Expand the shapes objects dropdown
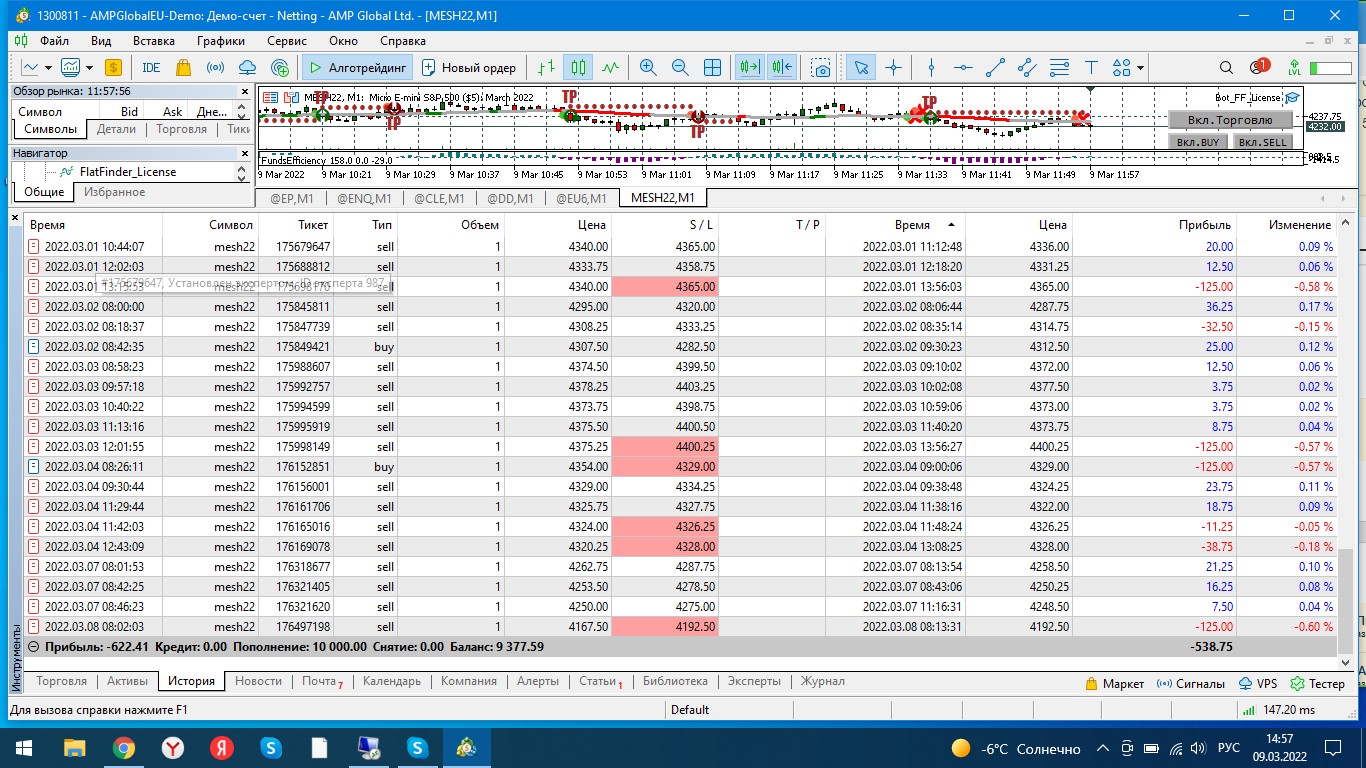This screenshot has width=1366, height=768. pyautogui.click(x=1140, y=68)
